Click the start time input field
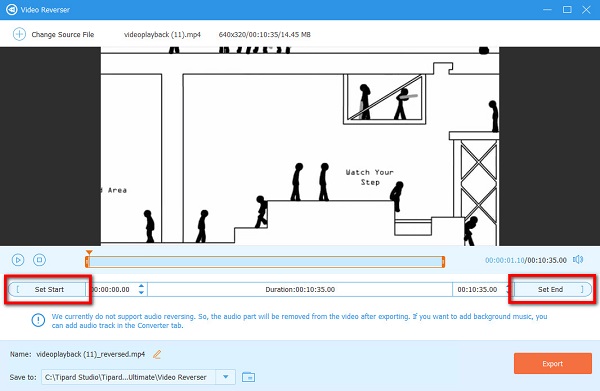The image size is (600, 391). click(x=113, y=290)
